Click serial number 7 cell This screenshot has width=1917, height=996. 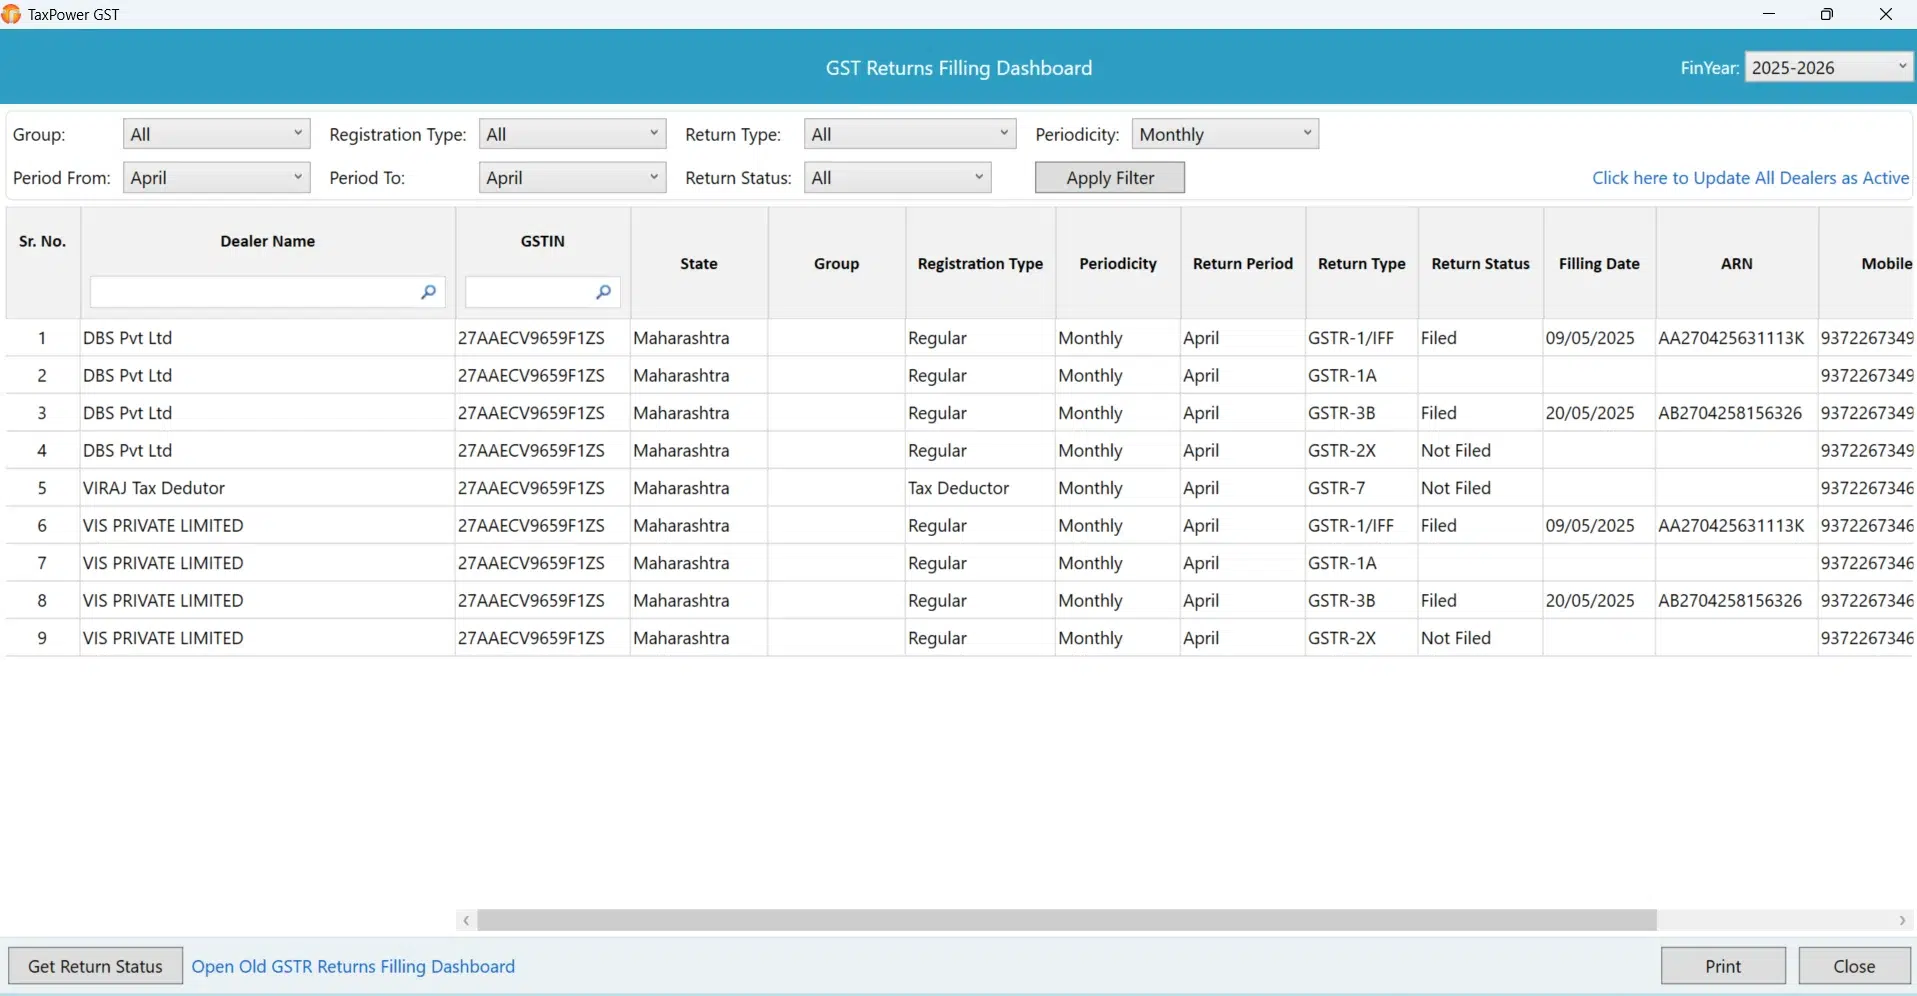(x=42, y=563)
